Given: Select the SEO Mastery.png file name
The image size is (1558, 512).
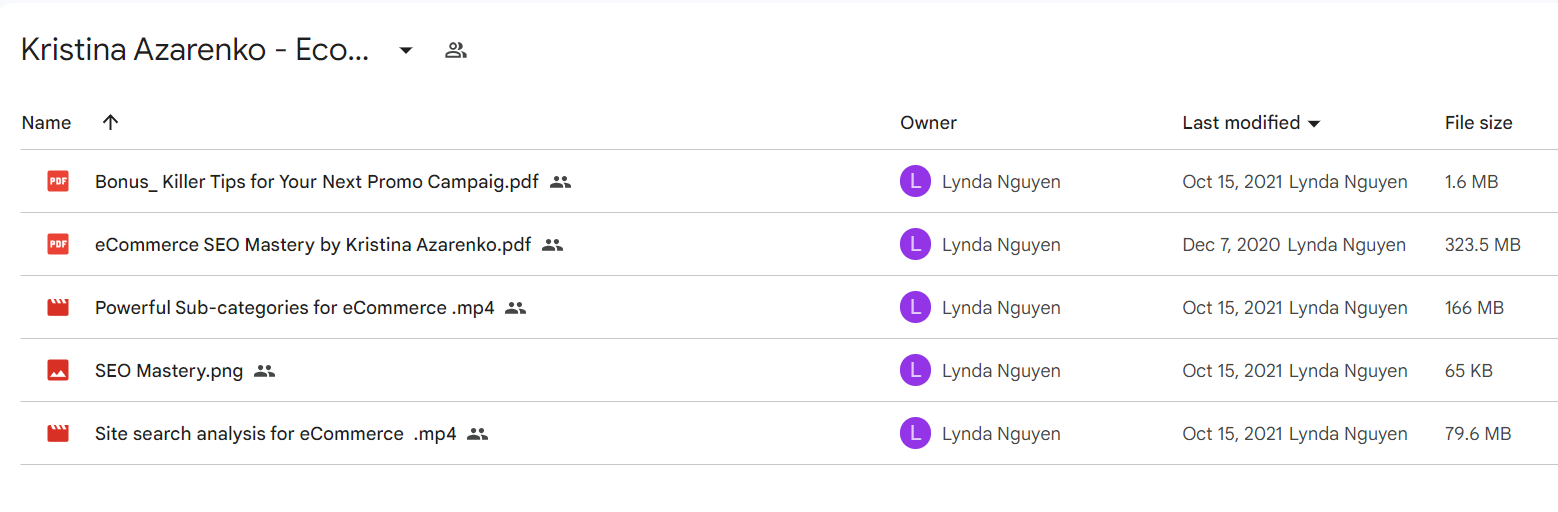Looking at the screenshot, I should pos(169,371).
